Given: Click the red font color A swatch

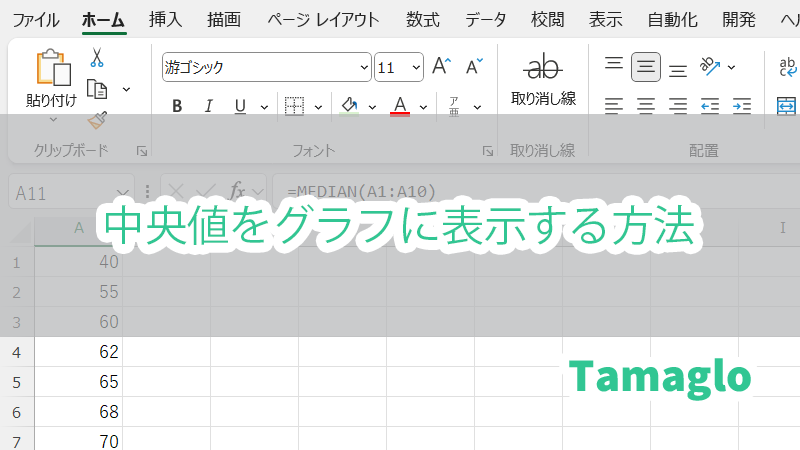Looking at the screenshot, I should pos(400,105).
